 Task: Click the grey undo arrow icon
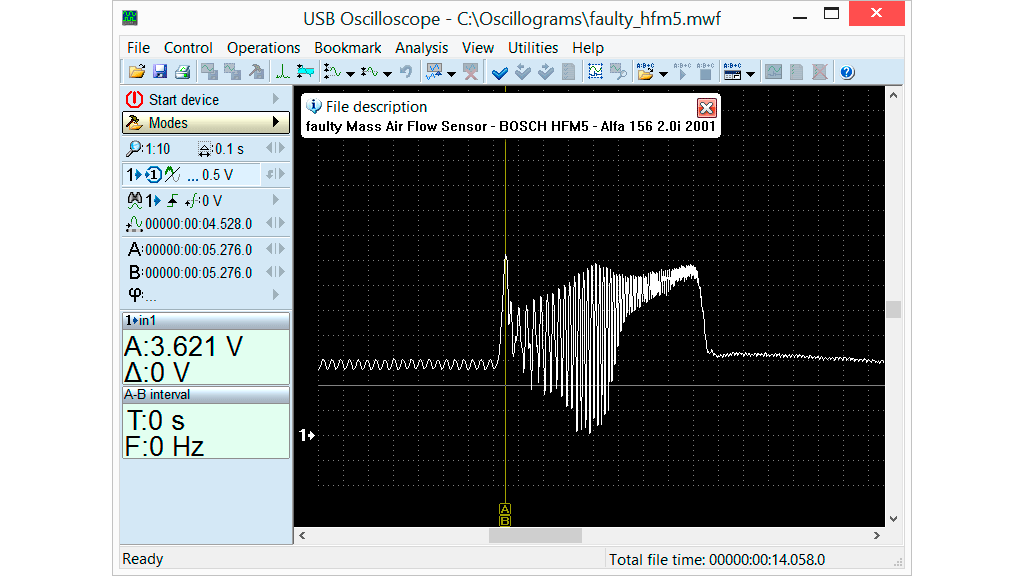(406, 72)
